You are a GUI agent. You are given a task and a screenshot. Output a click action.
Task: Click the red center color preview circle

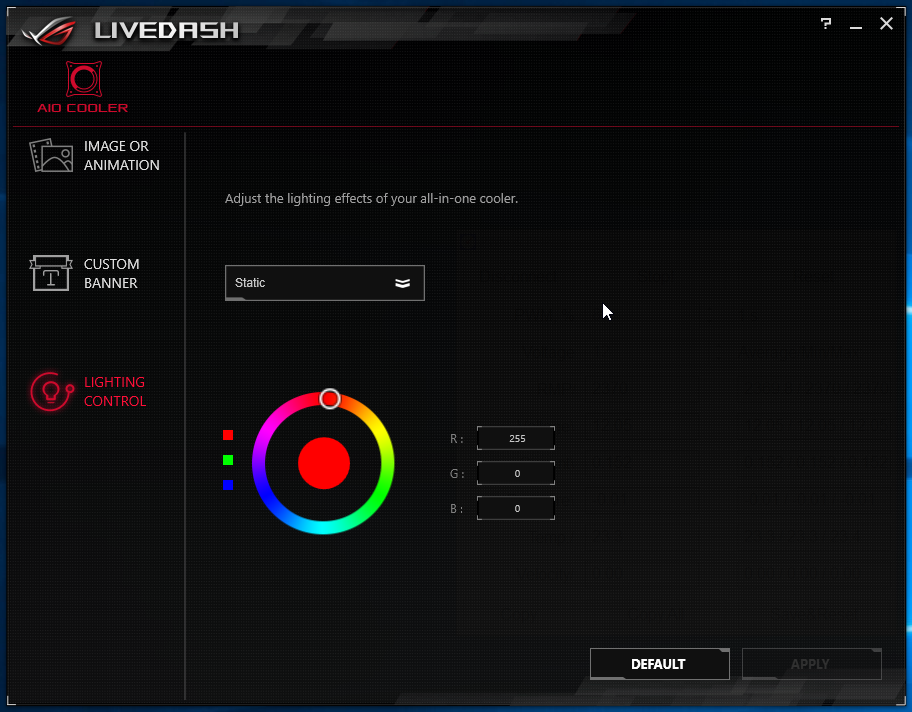(324, 463)
